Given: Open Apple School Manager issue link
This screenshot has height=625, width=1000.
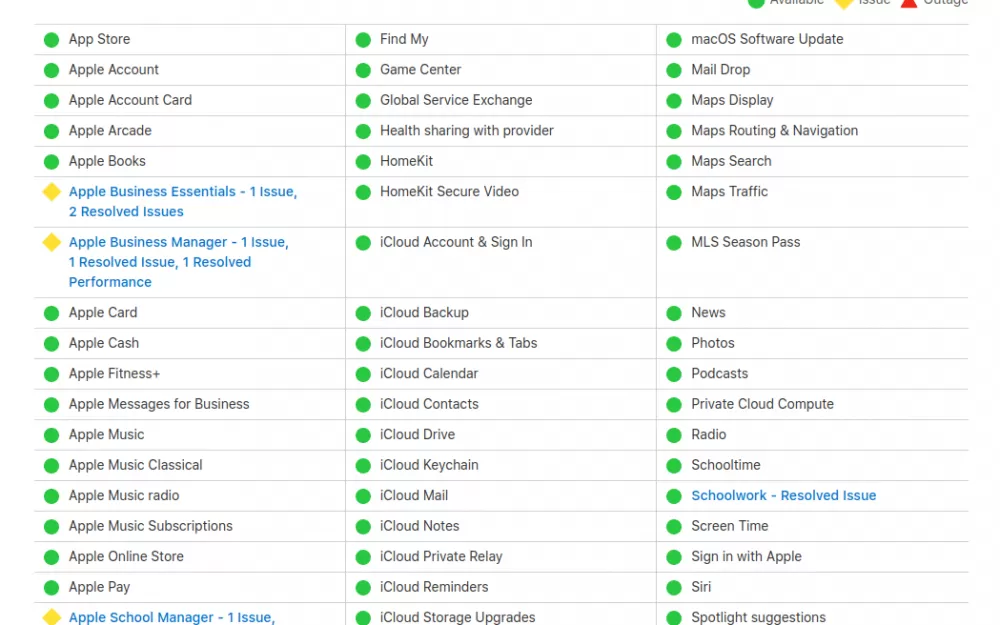Looking at the screenshot, I should click(x=172, y=617).
